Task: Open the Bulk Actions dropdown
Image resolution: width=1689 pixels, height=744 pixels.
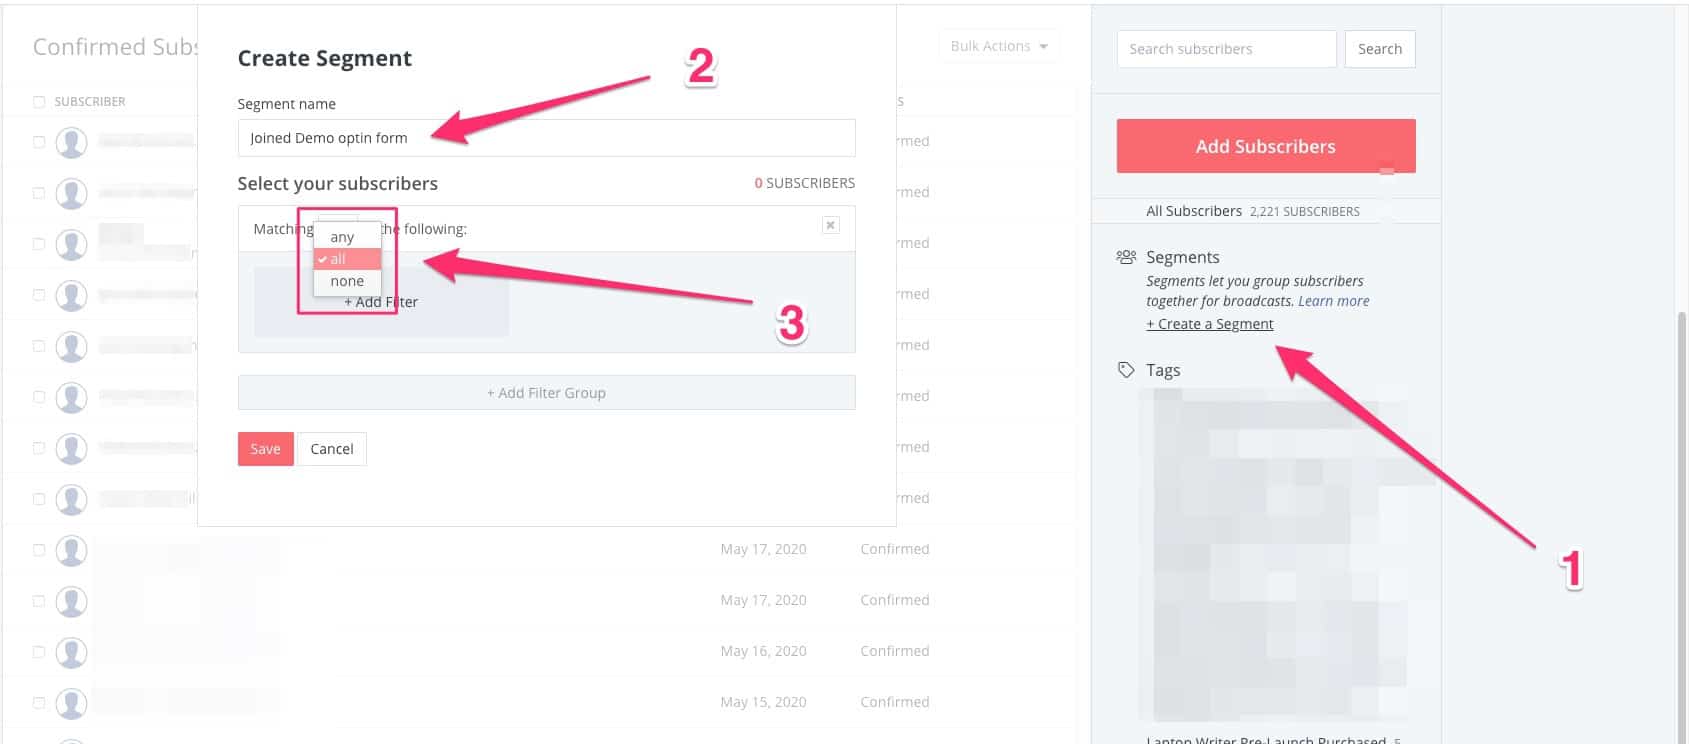Action: [998, 46]
